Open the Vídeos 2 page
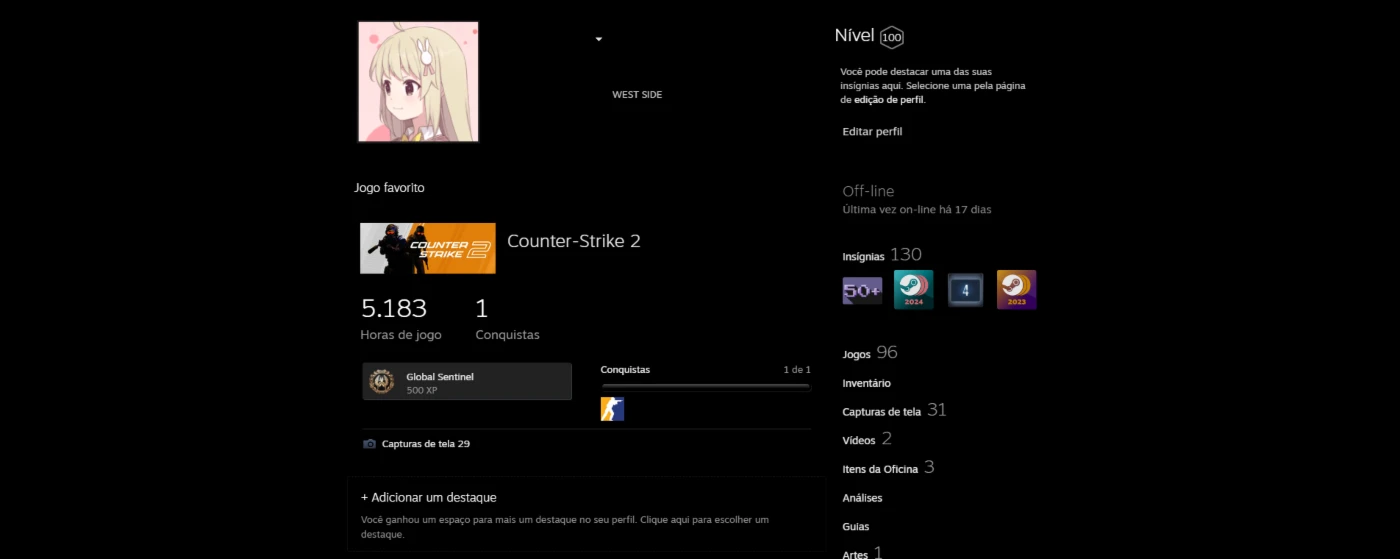1400x559 pixels. click(867, 439)
